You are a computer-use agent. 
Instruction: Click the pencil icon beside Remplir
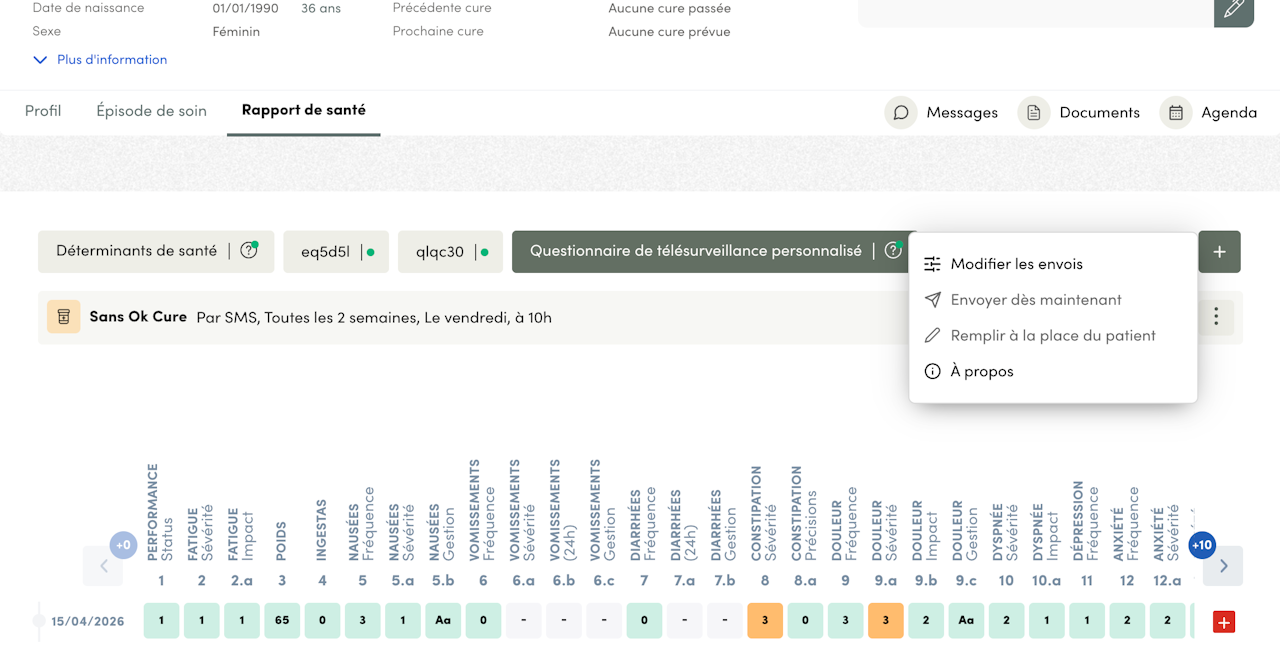click(x=933, y=336)
